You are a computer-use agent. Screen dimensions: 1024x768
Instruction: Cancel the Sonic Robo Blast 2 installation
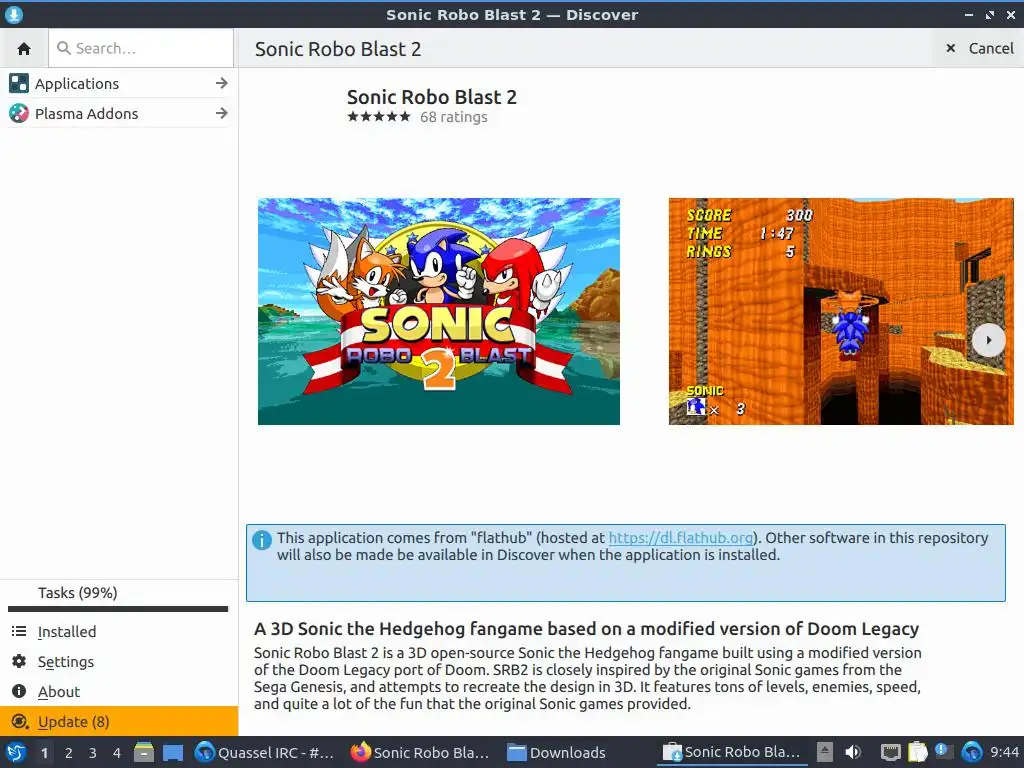click(980, 48)
